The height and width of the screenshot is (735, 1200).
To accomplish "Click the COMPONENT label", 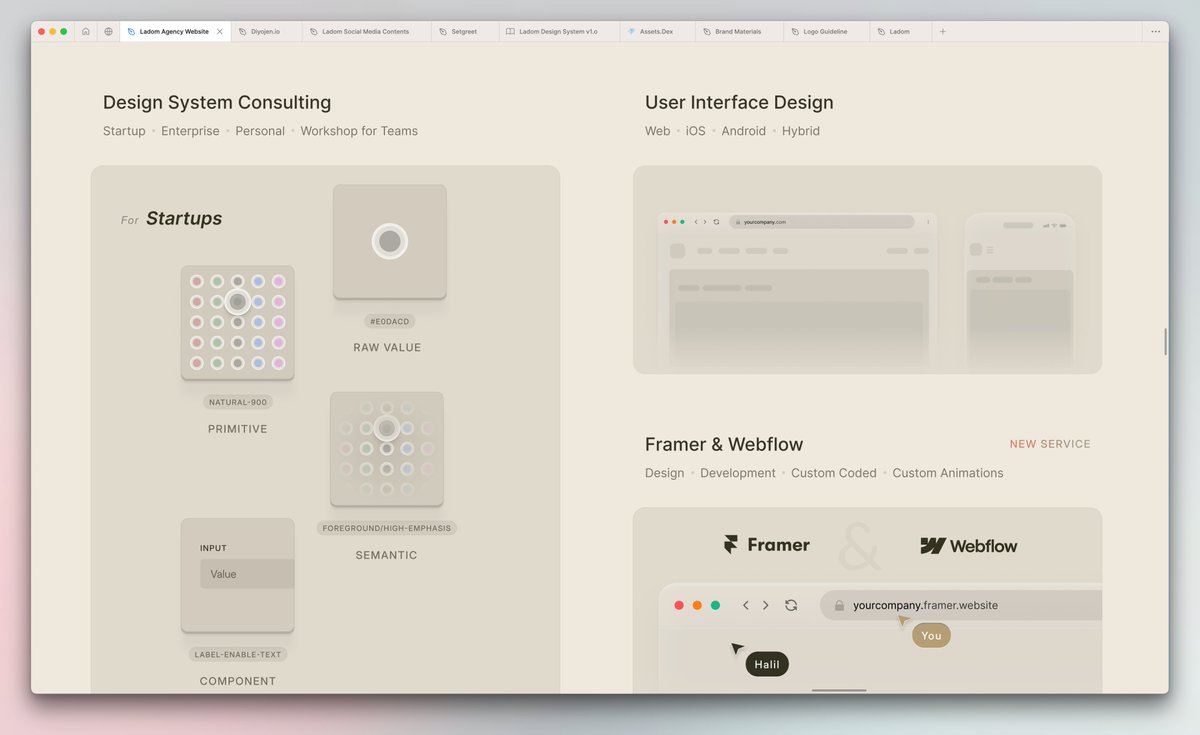I will click(x=238, y=681).
